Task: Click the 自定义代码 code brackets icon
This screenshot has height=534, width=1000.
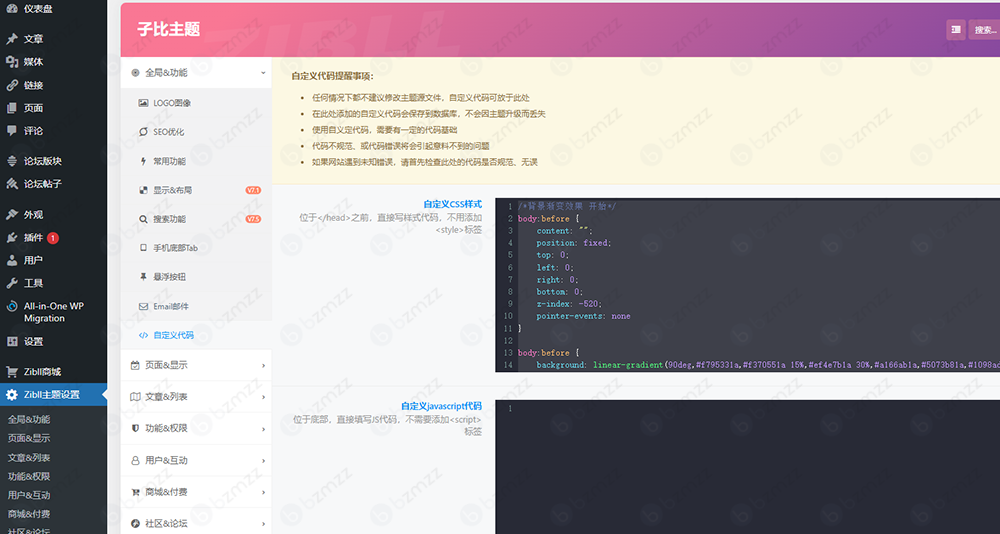Action: click(143, 335)
